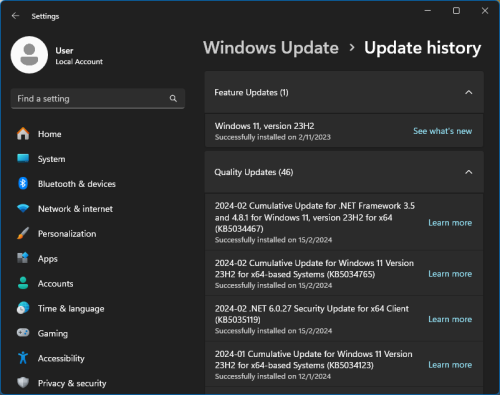Click the System monitor icon
Screen dimensions: 500x395
coord(23,158)
